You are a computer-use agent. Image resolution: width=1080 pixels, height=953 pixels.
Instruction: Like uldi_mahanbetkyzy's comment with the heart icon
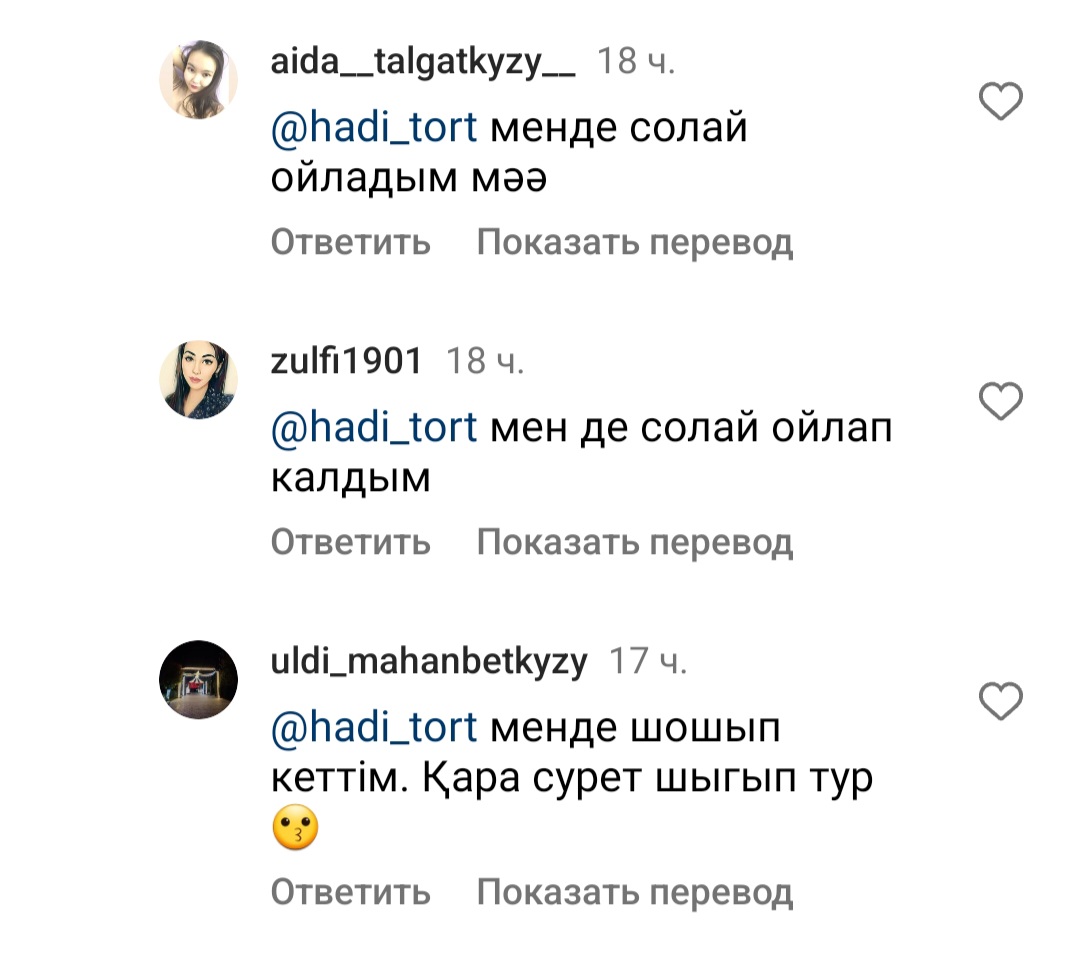tap(999, 702)
